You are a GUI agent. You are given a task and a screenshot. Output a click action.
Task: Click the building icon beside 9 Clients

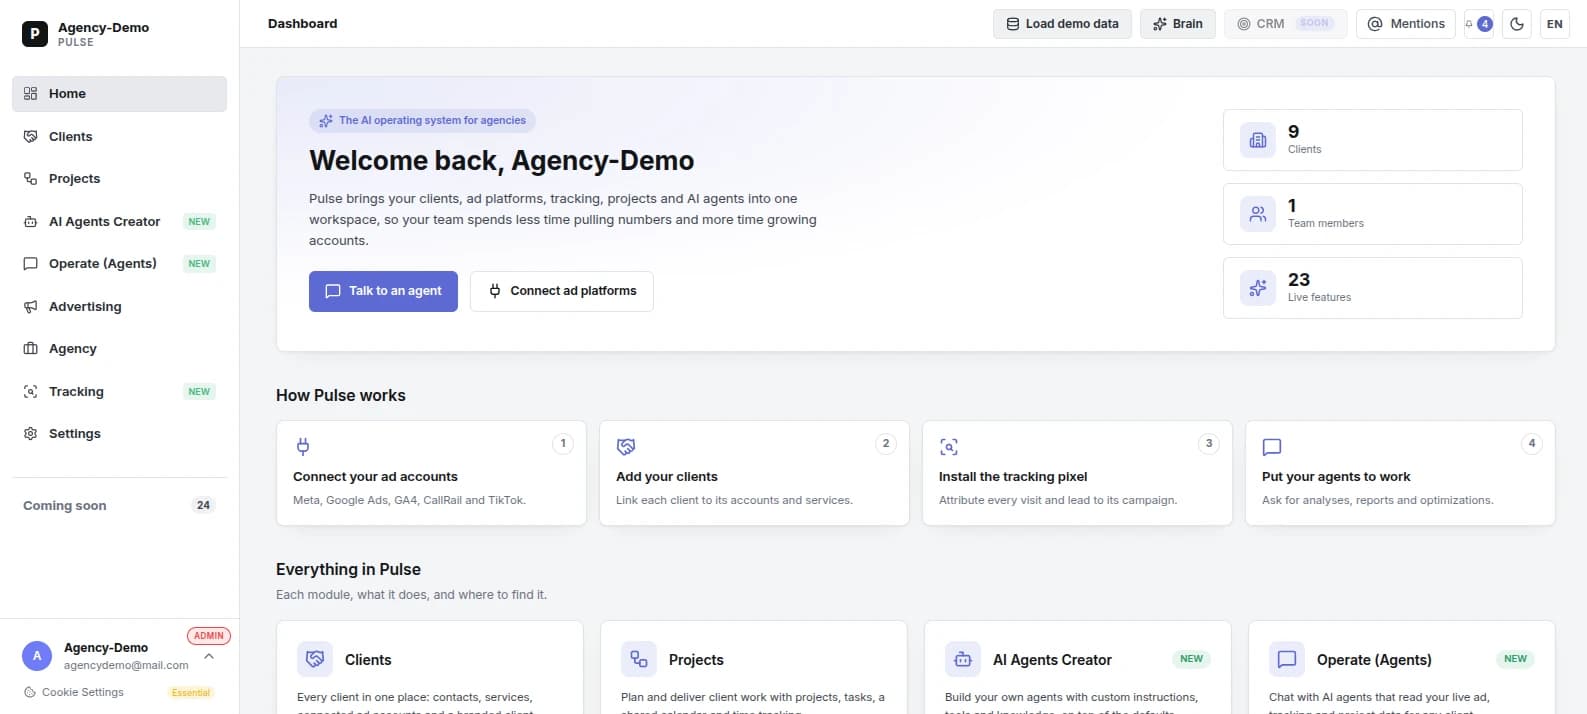coord(1258,140)
